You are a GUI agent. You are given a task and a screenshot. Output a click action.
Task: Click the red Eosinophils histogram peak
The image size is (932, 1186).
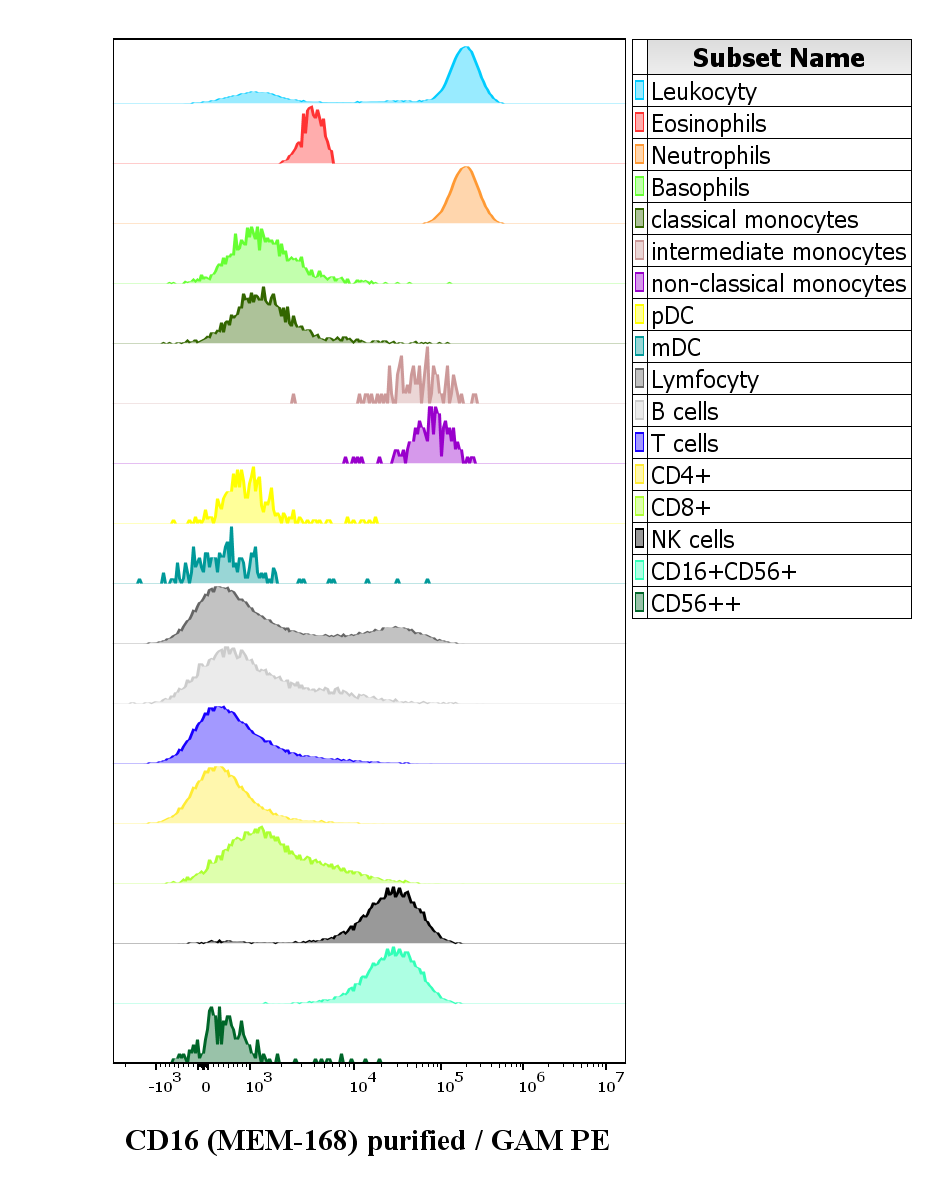click(x=309, y=136)
